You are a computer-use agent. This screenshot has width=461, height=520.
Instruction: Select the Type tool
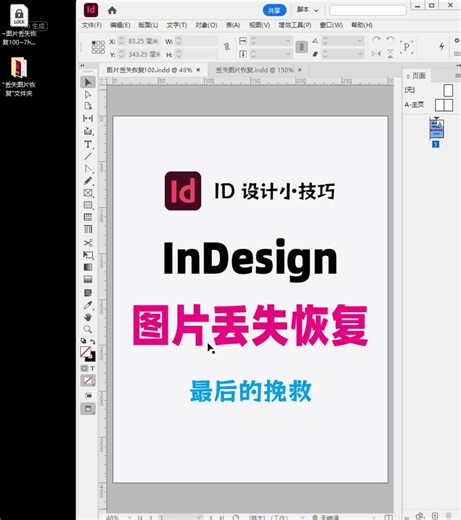[88, 144]
